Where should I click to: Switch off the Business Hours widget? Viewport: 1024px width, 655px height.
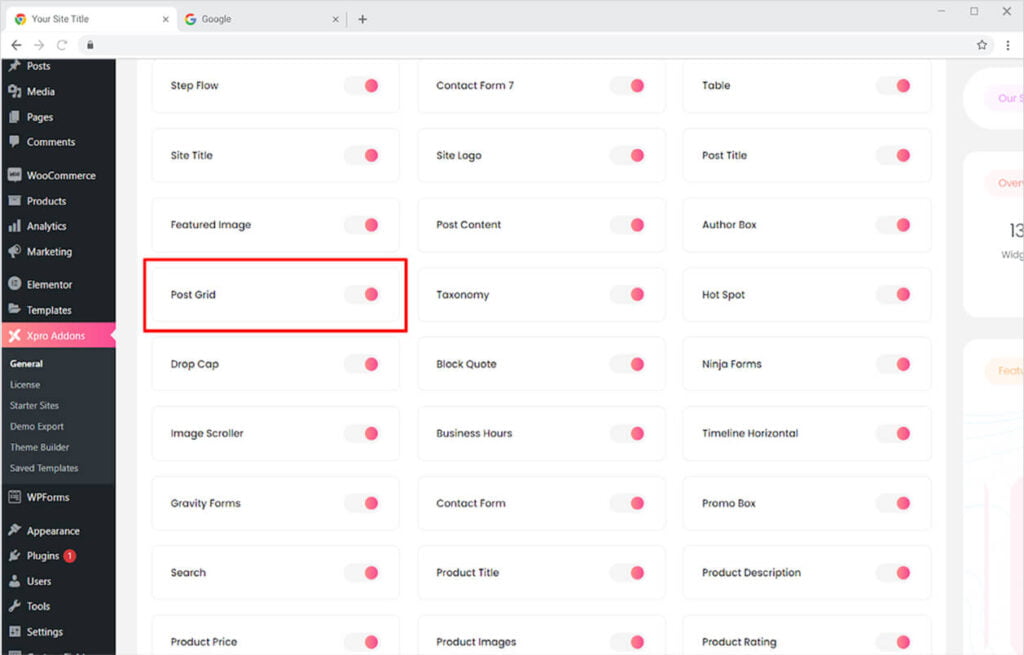pos(628,434)
